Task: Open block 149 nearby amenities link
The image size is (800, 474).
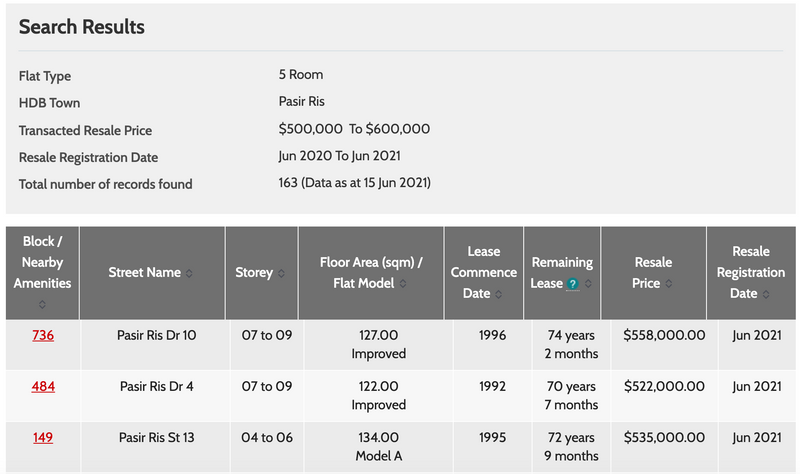Action: pyautogui.click(x=43, y=438)
